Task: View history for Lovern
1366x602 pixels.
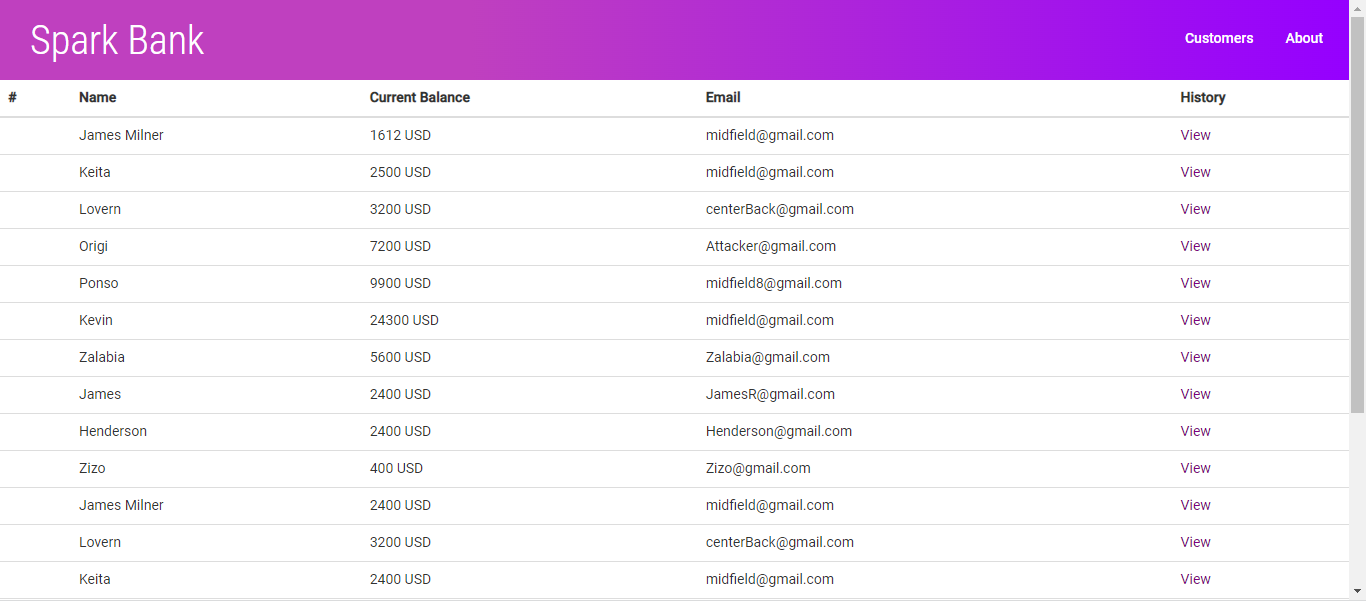Action: 1195,209
